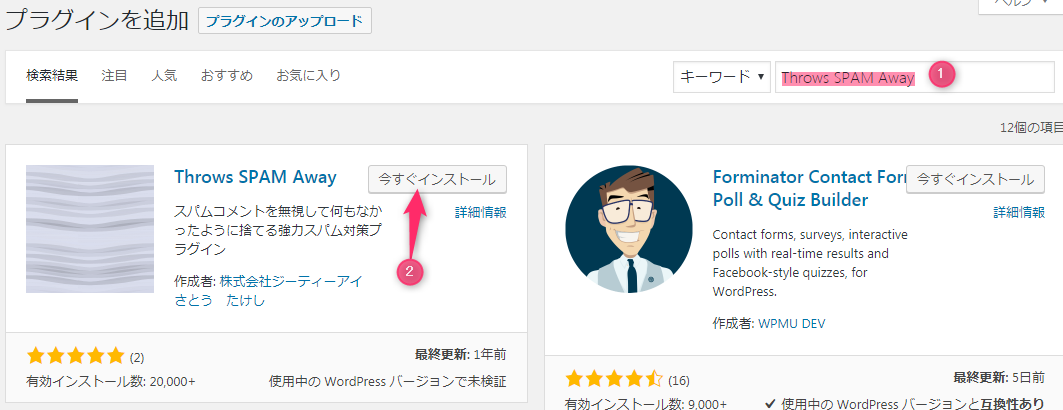1063x410 pixels.
Task: Click the 使用中の WordPress バージョンで未検証 text
Action: [x=387, y=381]
